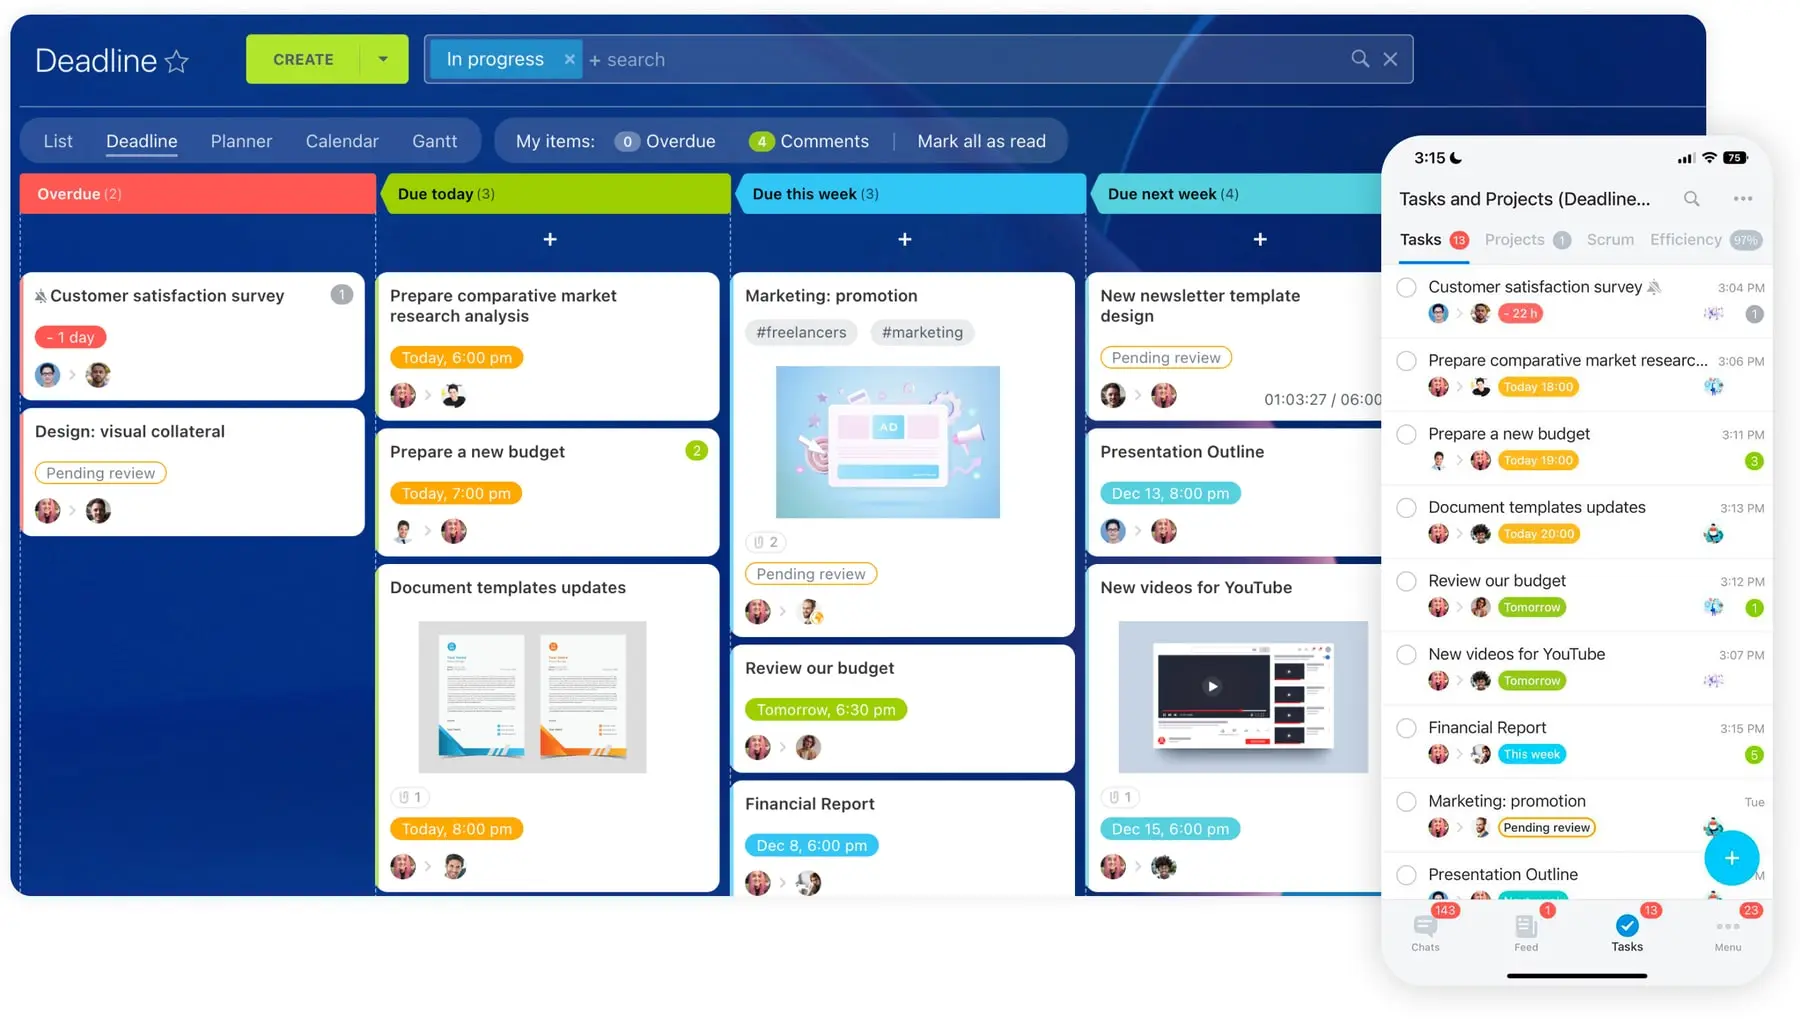Tap the search magnifier in mobile header

point(1692,199)
